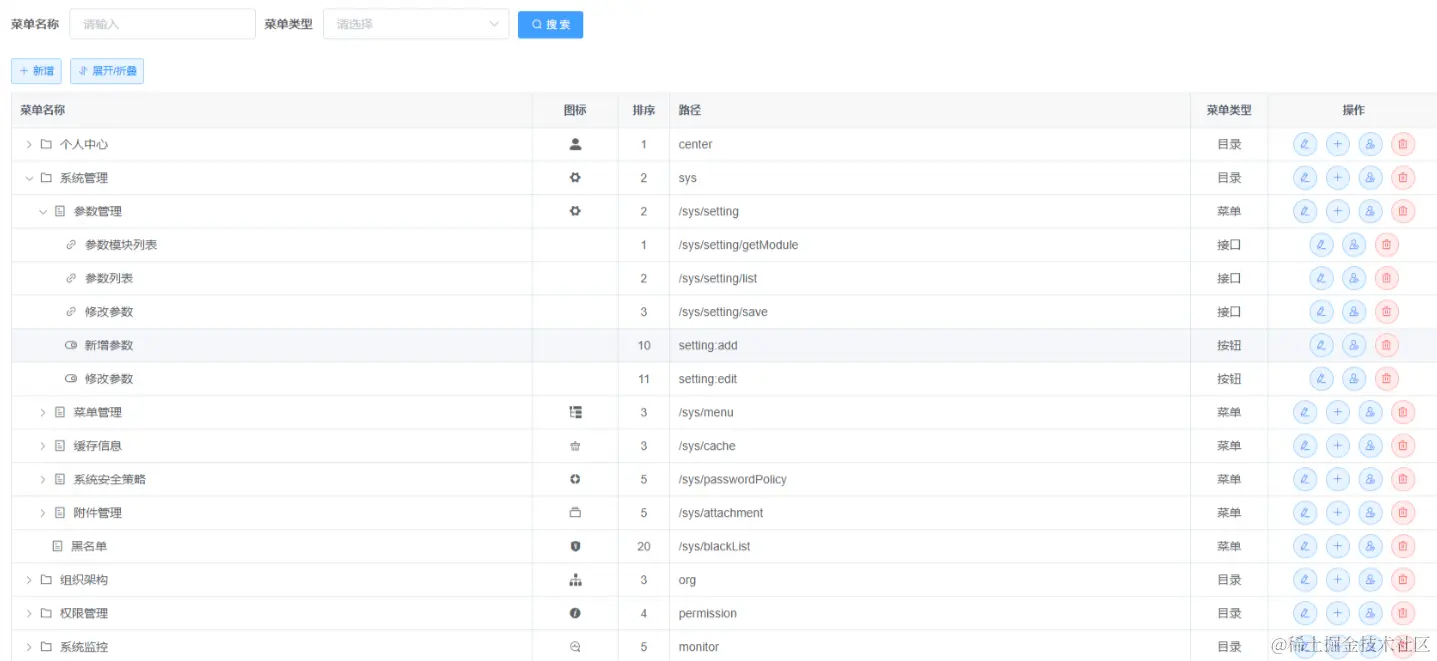Click the 展开/折叠 button
Viewport: 1437px width, 661px height.
(x=107, y=71)
